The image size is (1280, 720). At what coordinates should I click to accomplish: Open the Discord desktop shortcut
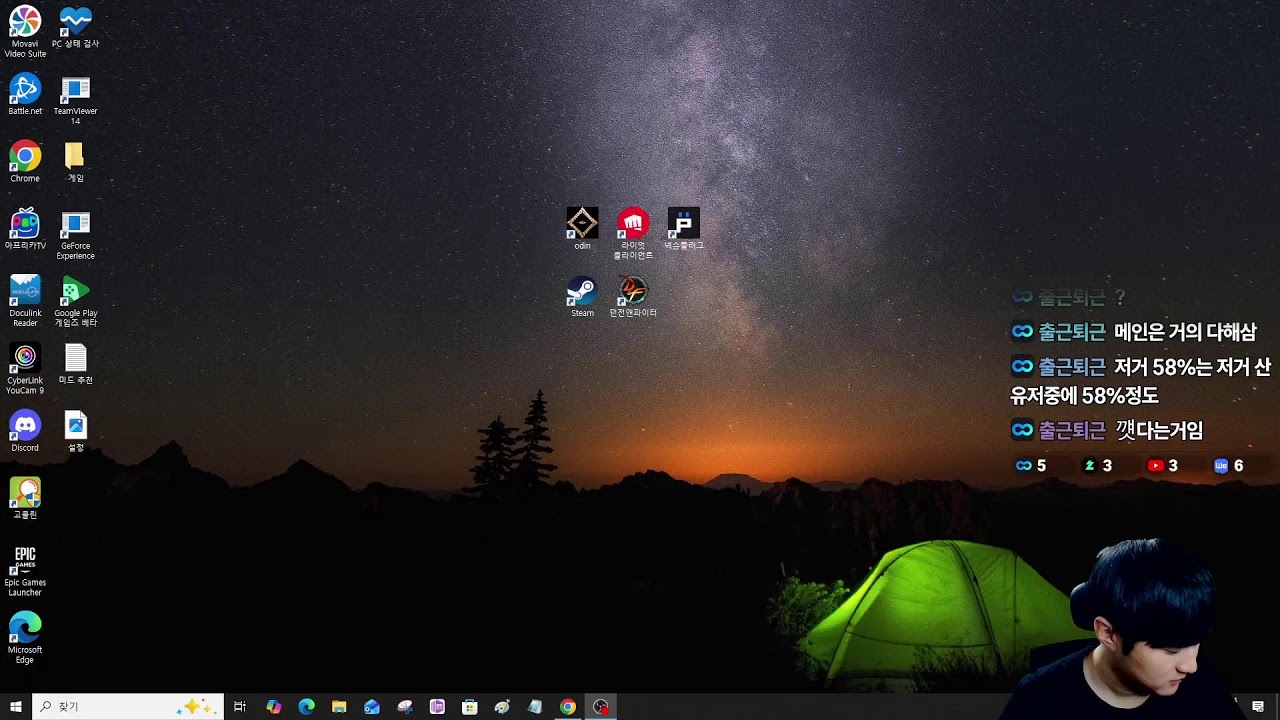point(25,431)
